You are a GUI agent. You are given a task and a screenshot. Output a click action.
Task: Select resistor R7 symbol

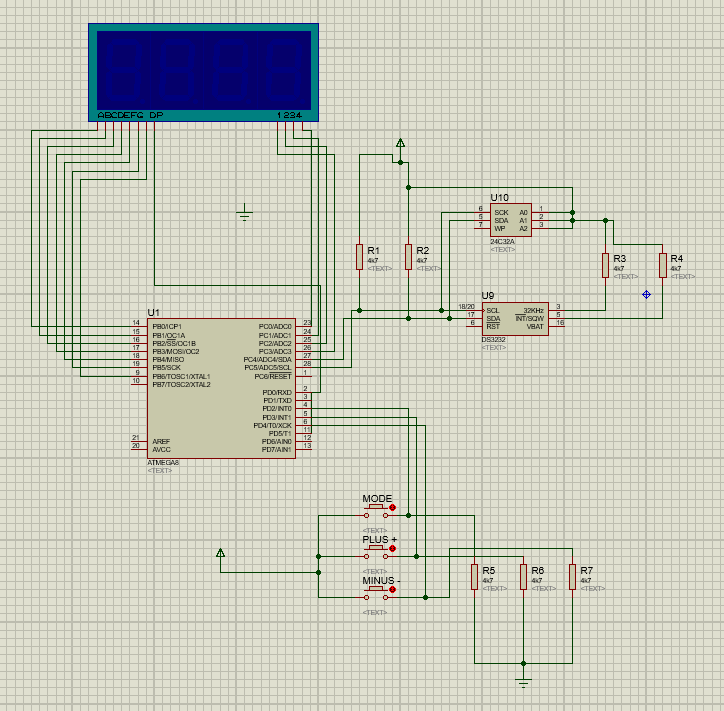coord(572,576)
